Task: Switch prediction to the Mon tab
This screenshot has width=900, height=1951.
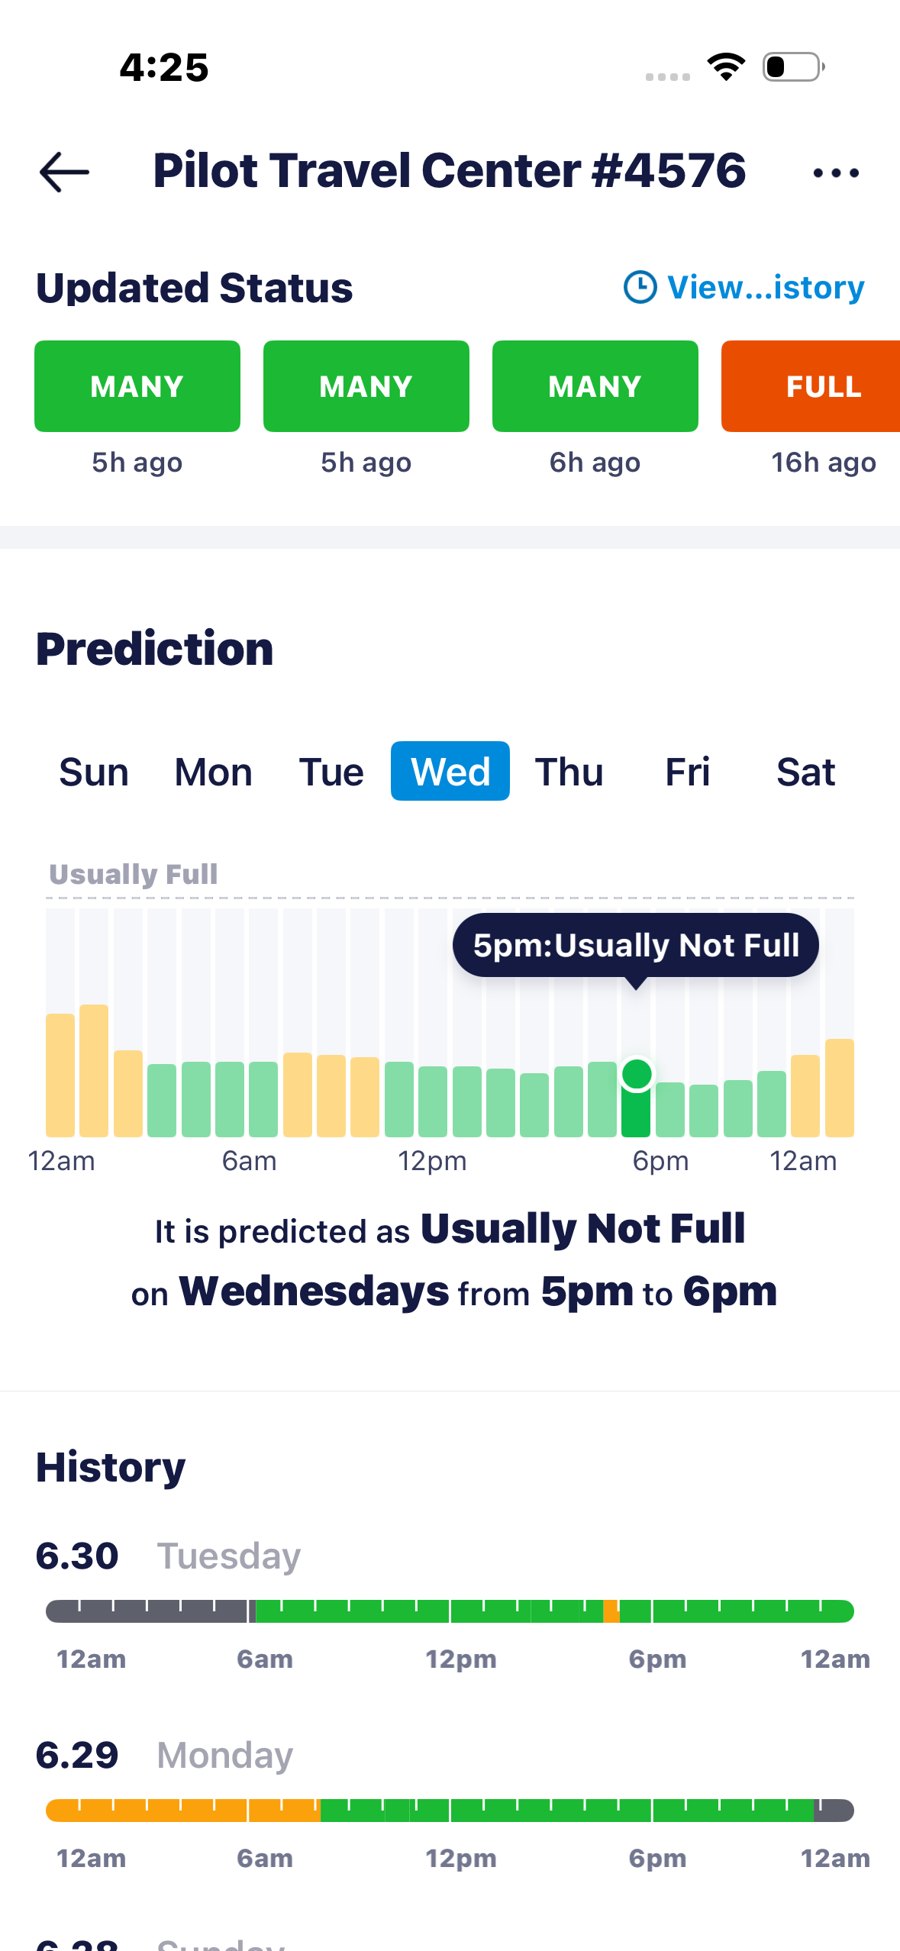Action: pyautogui.click(x=213, y=772)
